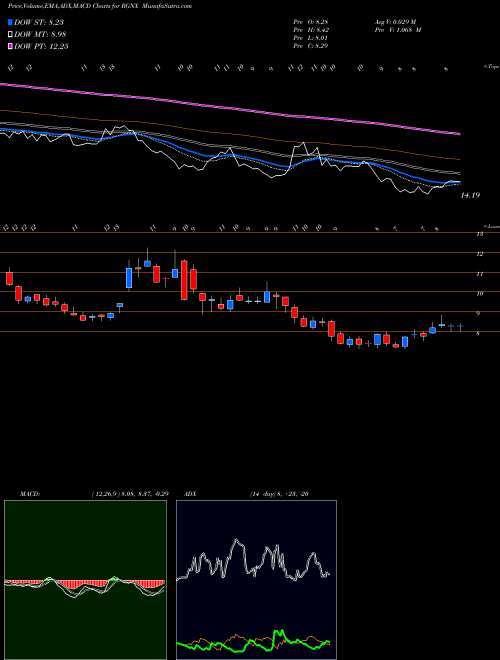Click the MACD (12,26,9) values text
This screenshot has height=660, width=500.
coord(129,493)
